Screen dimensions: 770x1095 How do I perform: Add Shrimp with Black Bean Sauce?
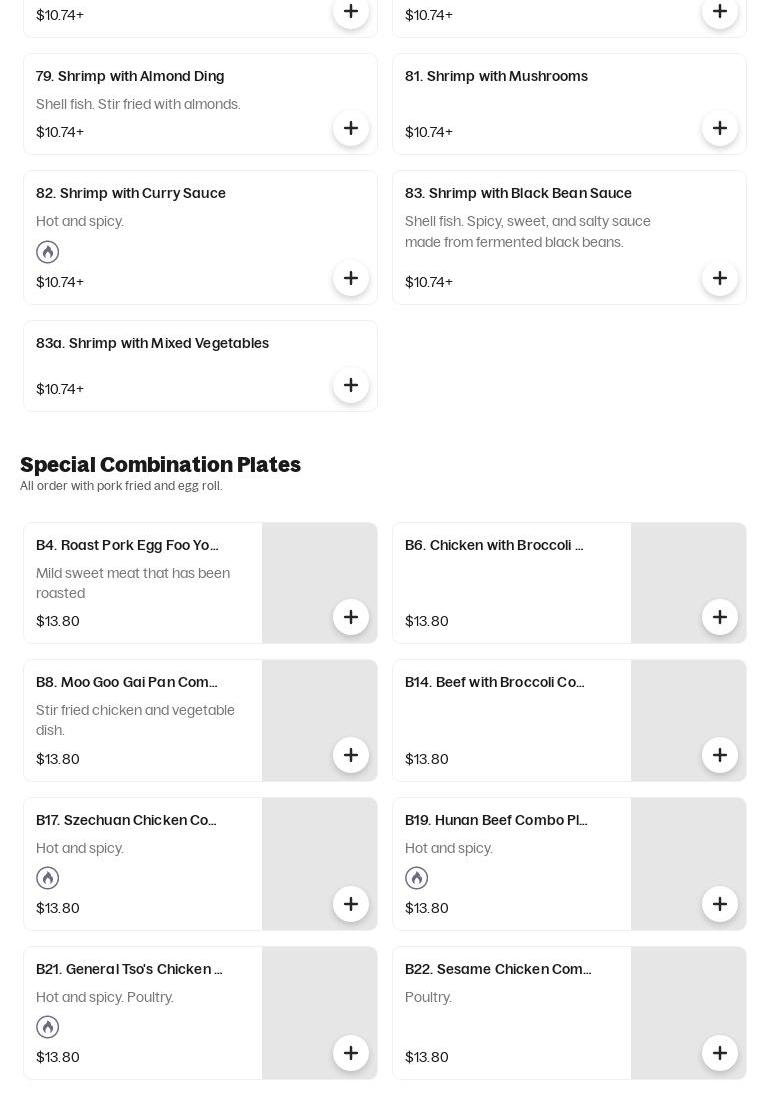click(720, 278)
